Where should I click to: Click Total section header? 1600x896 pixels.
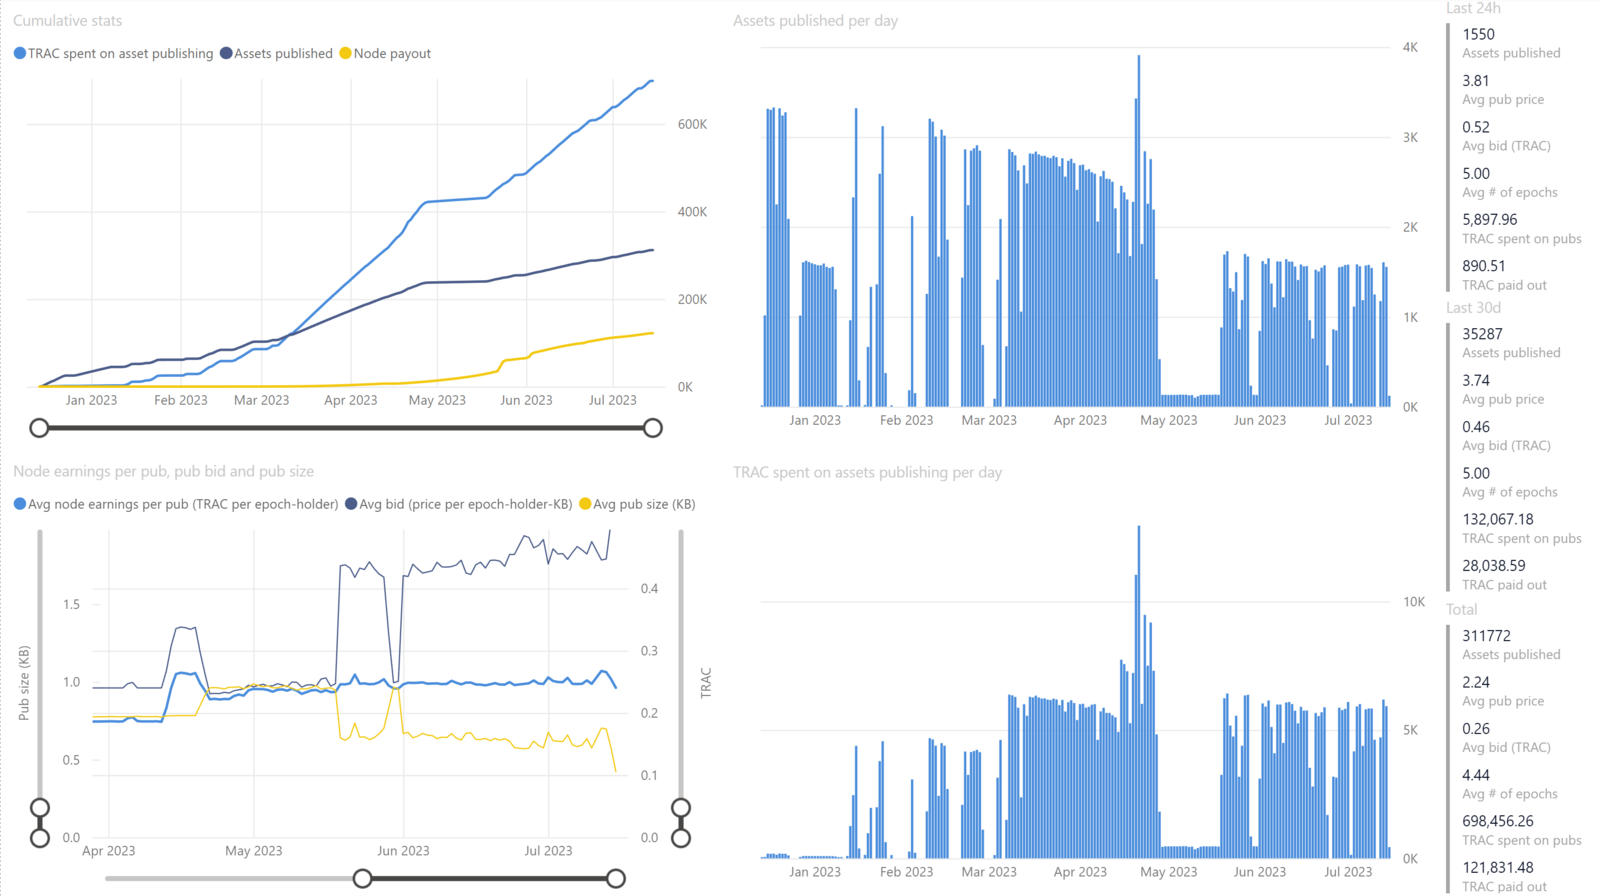click(x=1462, y=609)
